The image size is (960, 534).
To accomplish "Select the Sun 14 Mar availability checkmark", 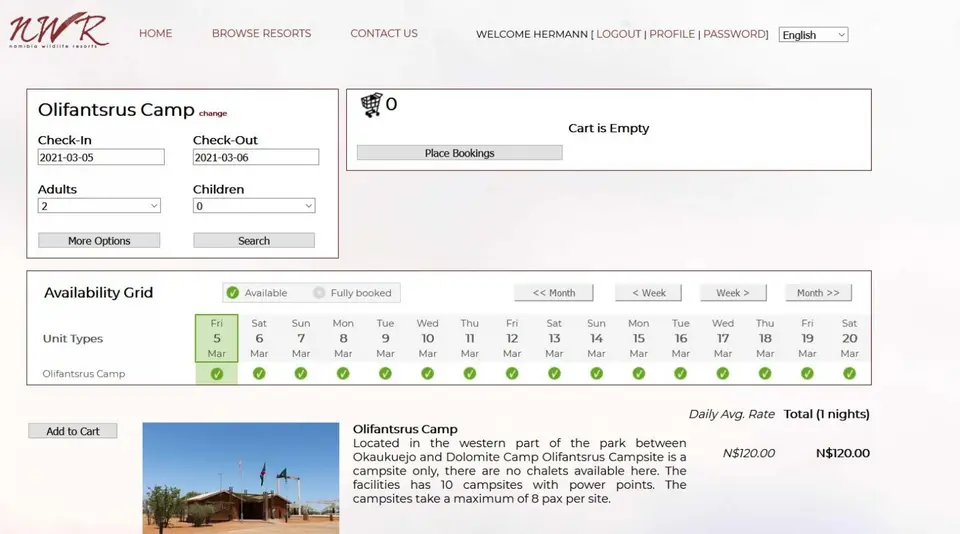I will (x=596, y=373).
